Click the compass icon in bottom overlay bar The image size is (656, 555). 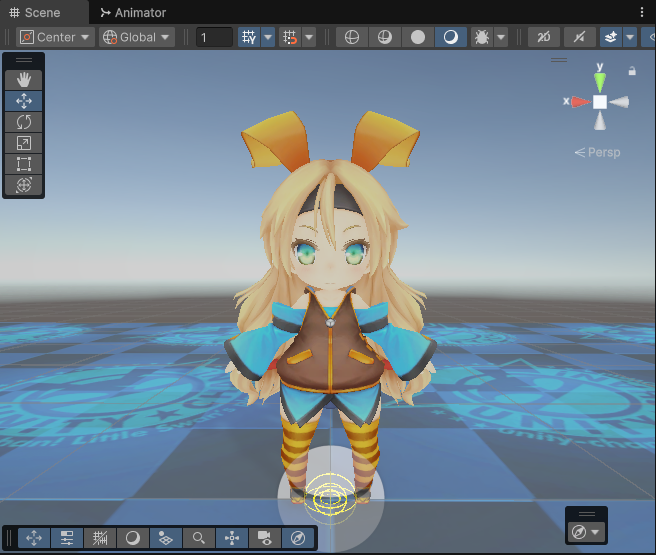coord(297,538)
